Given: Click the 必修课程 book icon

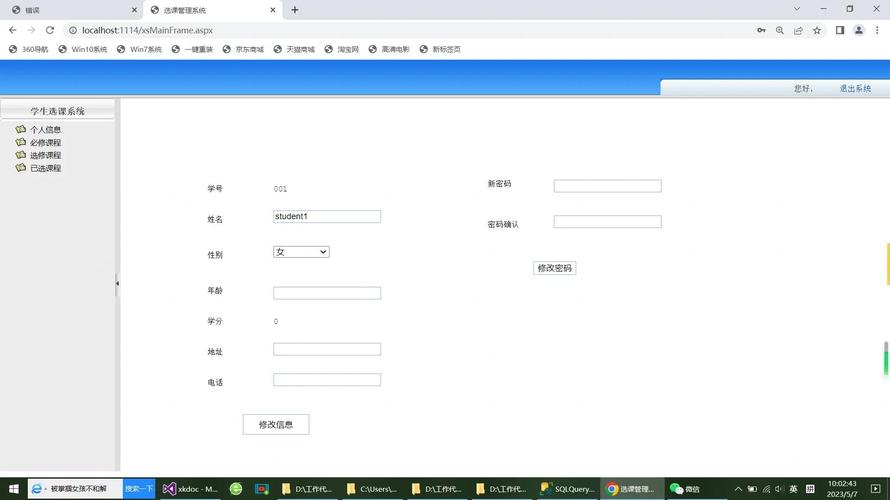Looking at the screenshot, I should [x=21, y=142].
